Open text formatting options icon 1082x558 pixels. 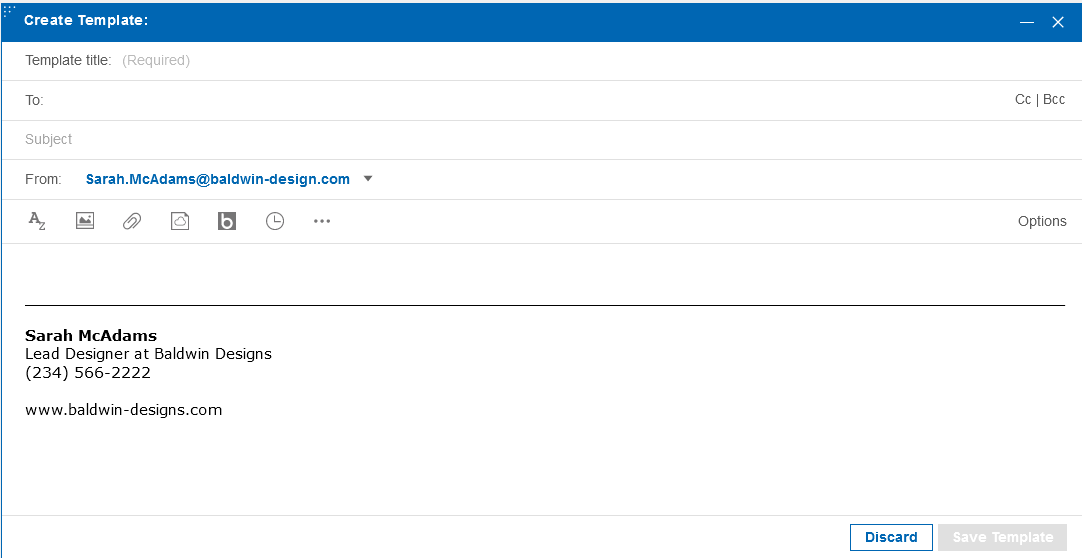point(37,221)
